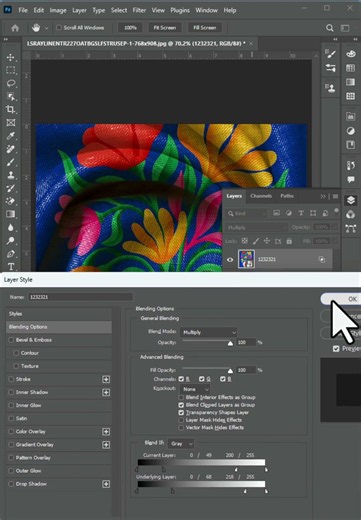Open the Filter menu
Viewport: 361px width, 520px height.
(139, 10)
